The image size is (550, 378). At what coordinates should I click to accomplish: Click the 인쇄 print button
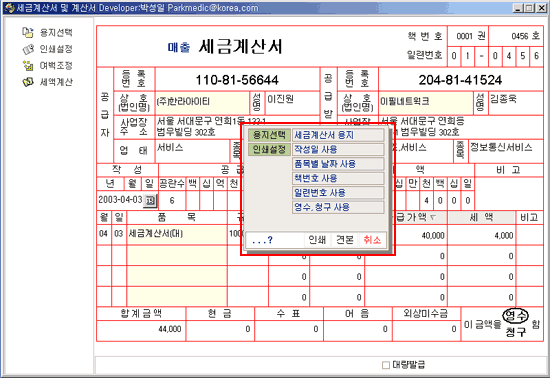point(317,240)
